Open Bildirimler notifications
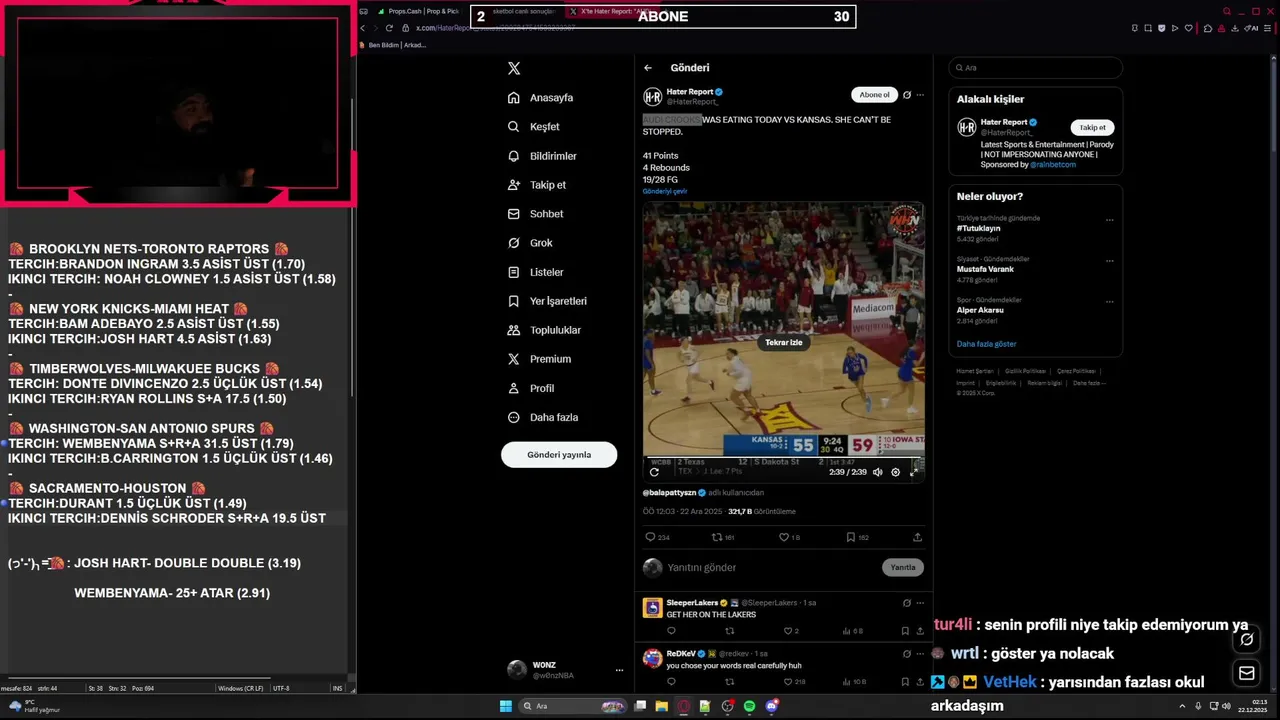The image size is (1280, 720). pyautogui.click(x=541, y=156)
